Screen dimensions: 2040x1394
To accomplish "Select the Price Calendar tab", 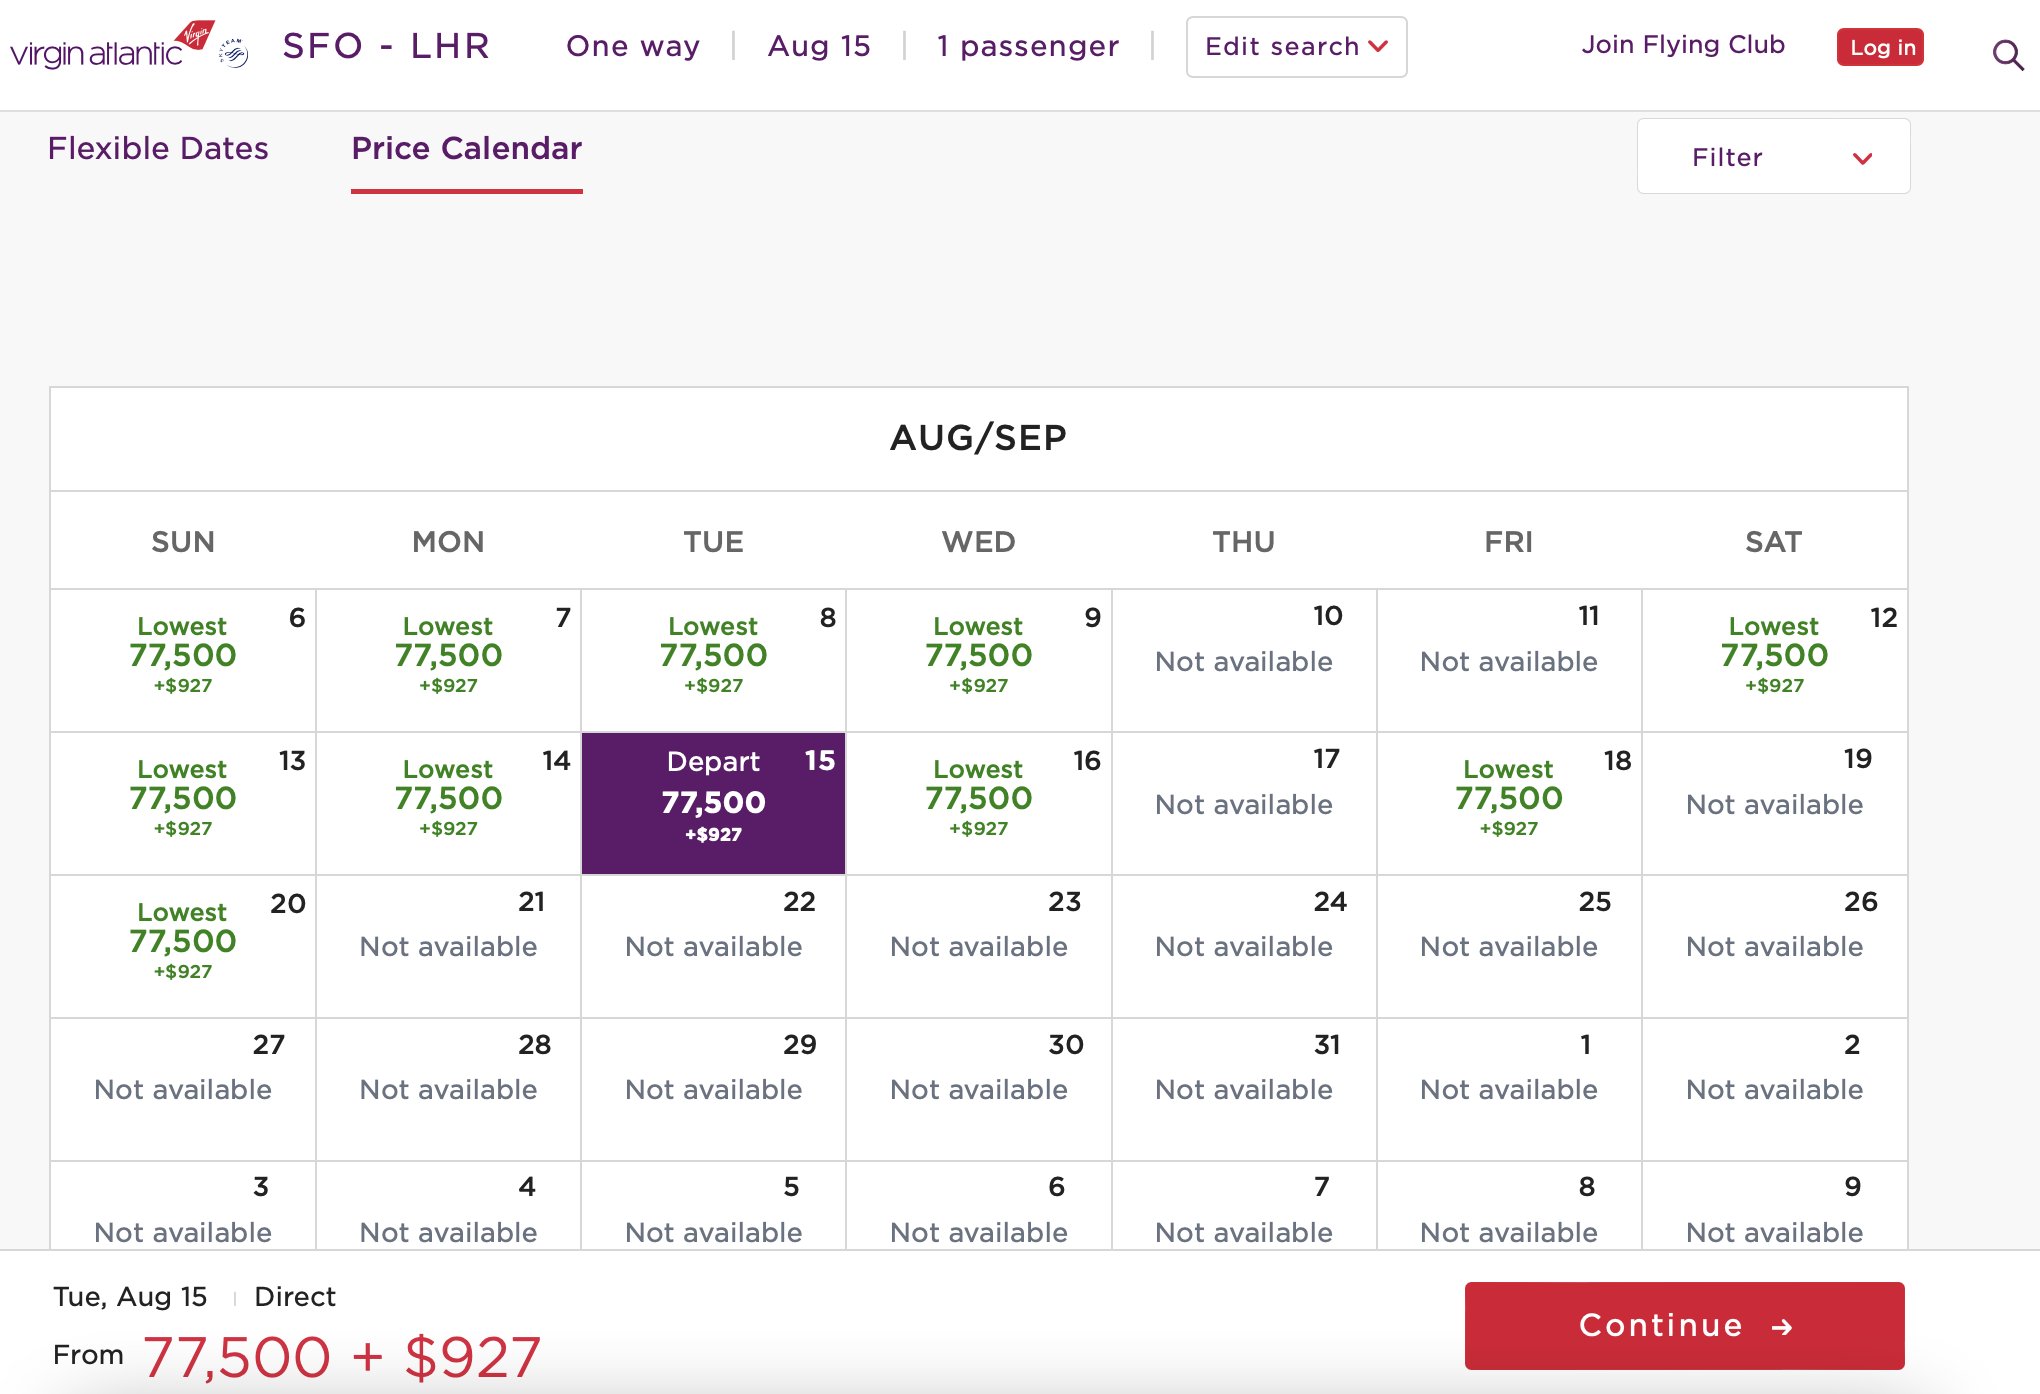I will tap(466, 148).
